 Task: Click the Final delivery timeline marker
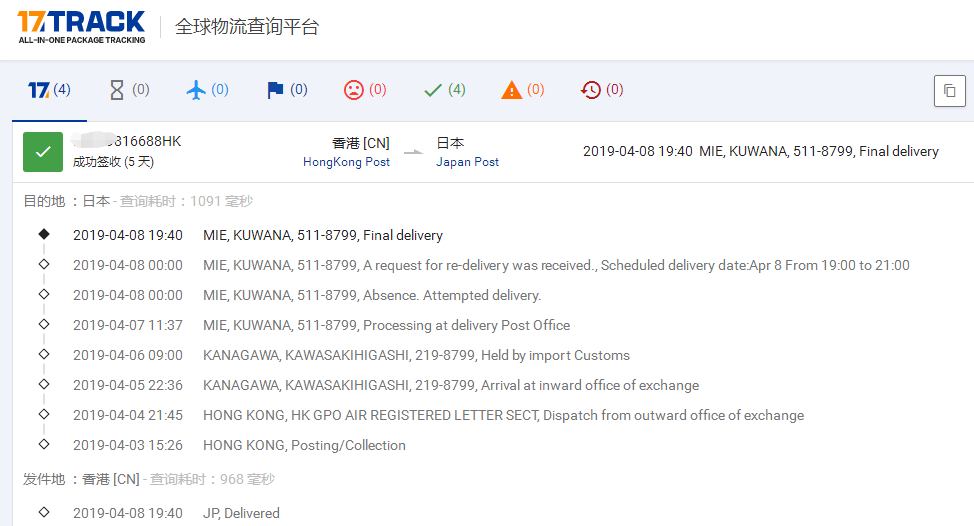(x=43, y=235)
